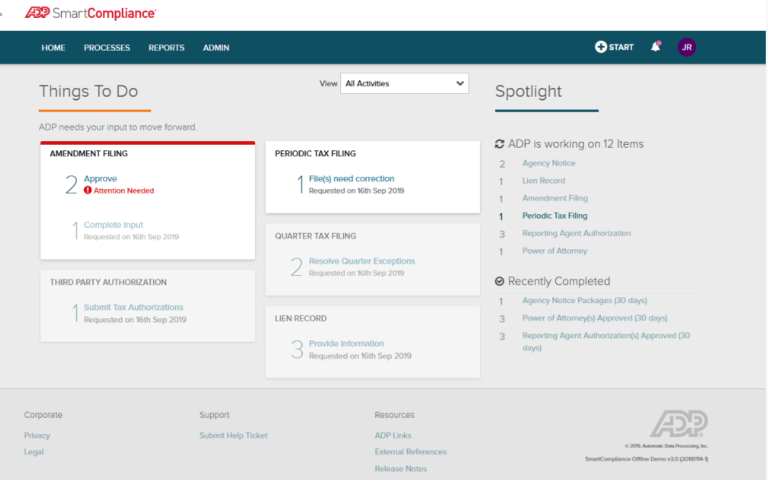Open the ADMIN menu
The height and width of the screenshot is (480, 768).
pyautogui.click(x=216, y=48)
